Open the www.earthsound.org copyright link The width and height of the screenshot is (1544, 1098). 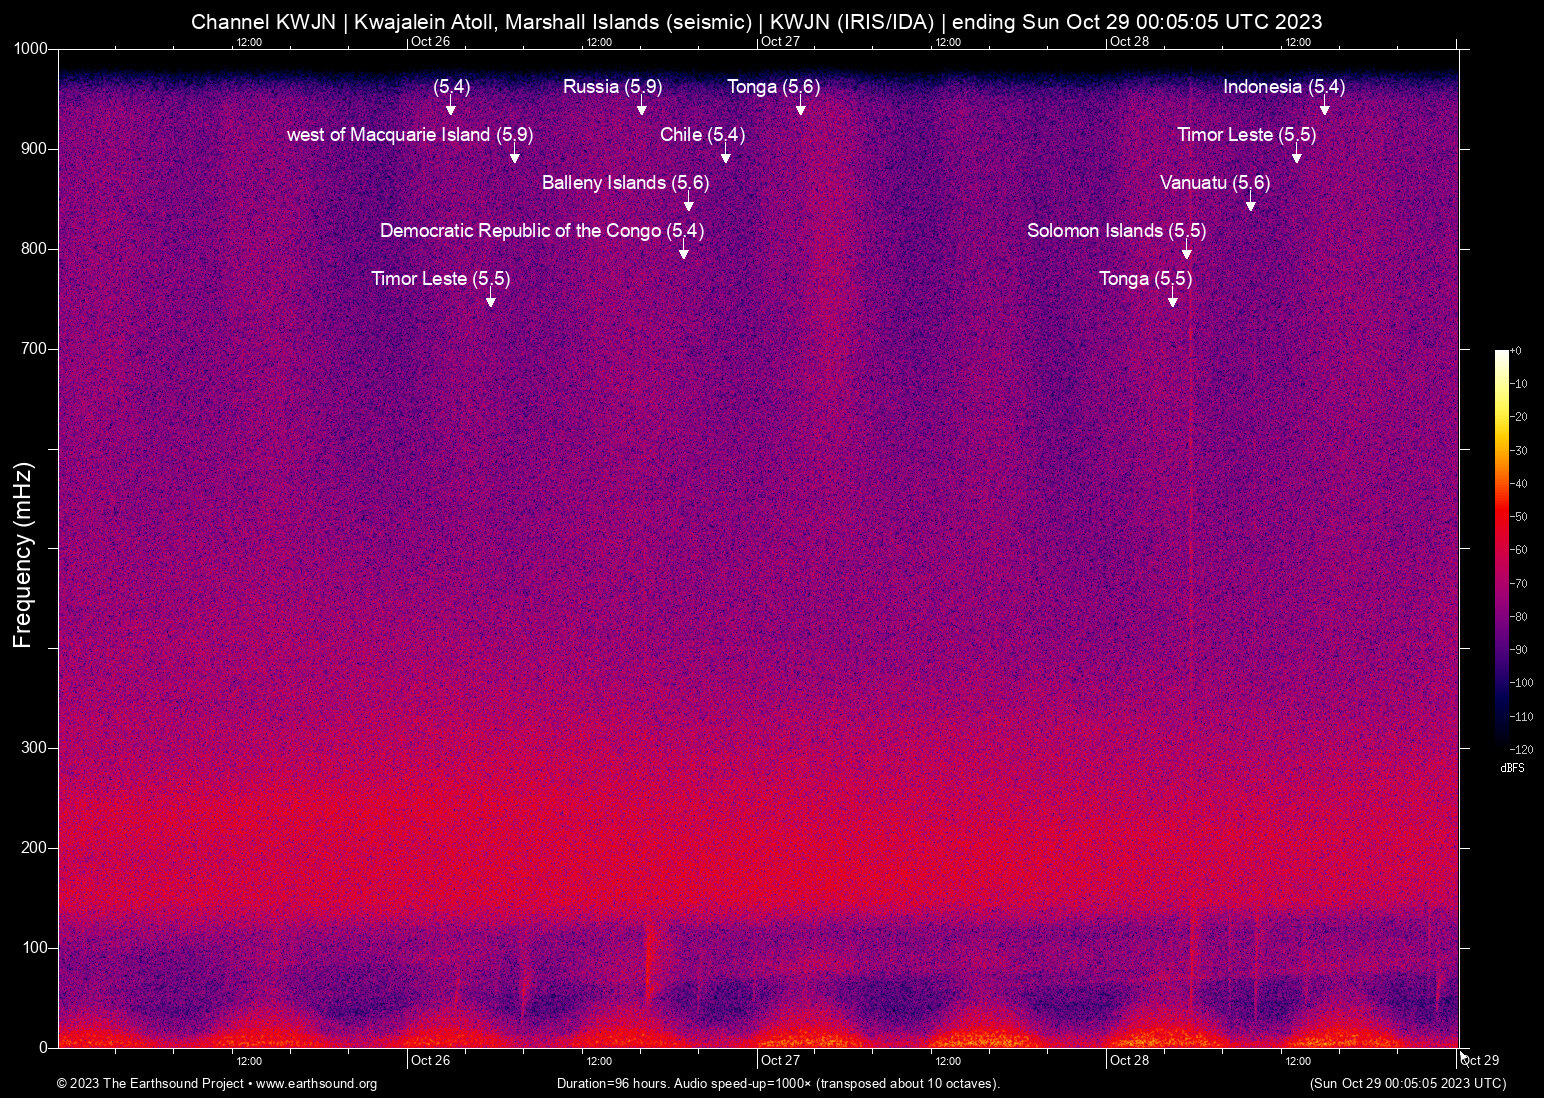[316, 1084]
